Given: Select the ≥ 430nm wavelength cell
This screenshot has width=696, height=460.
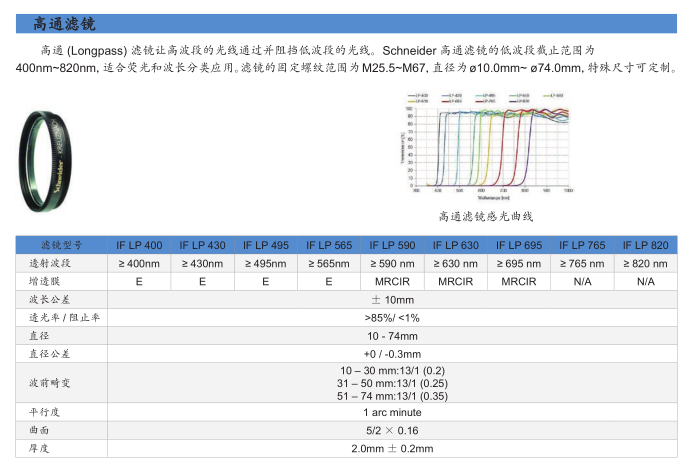Looking at the screenshot, I should pyautogui.click(x=202, y=263).
